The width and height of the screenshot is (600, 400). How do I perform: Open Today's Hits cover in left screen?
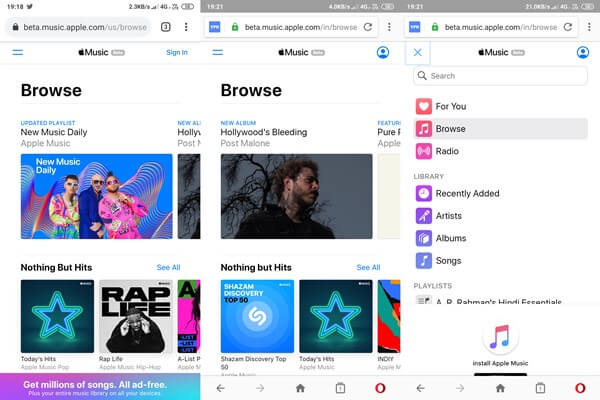(x=57, y=316)
